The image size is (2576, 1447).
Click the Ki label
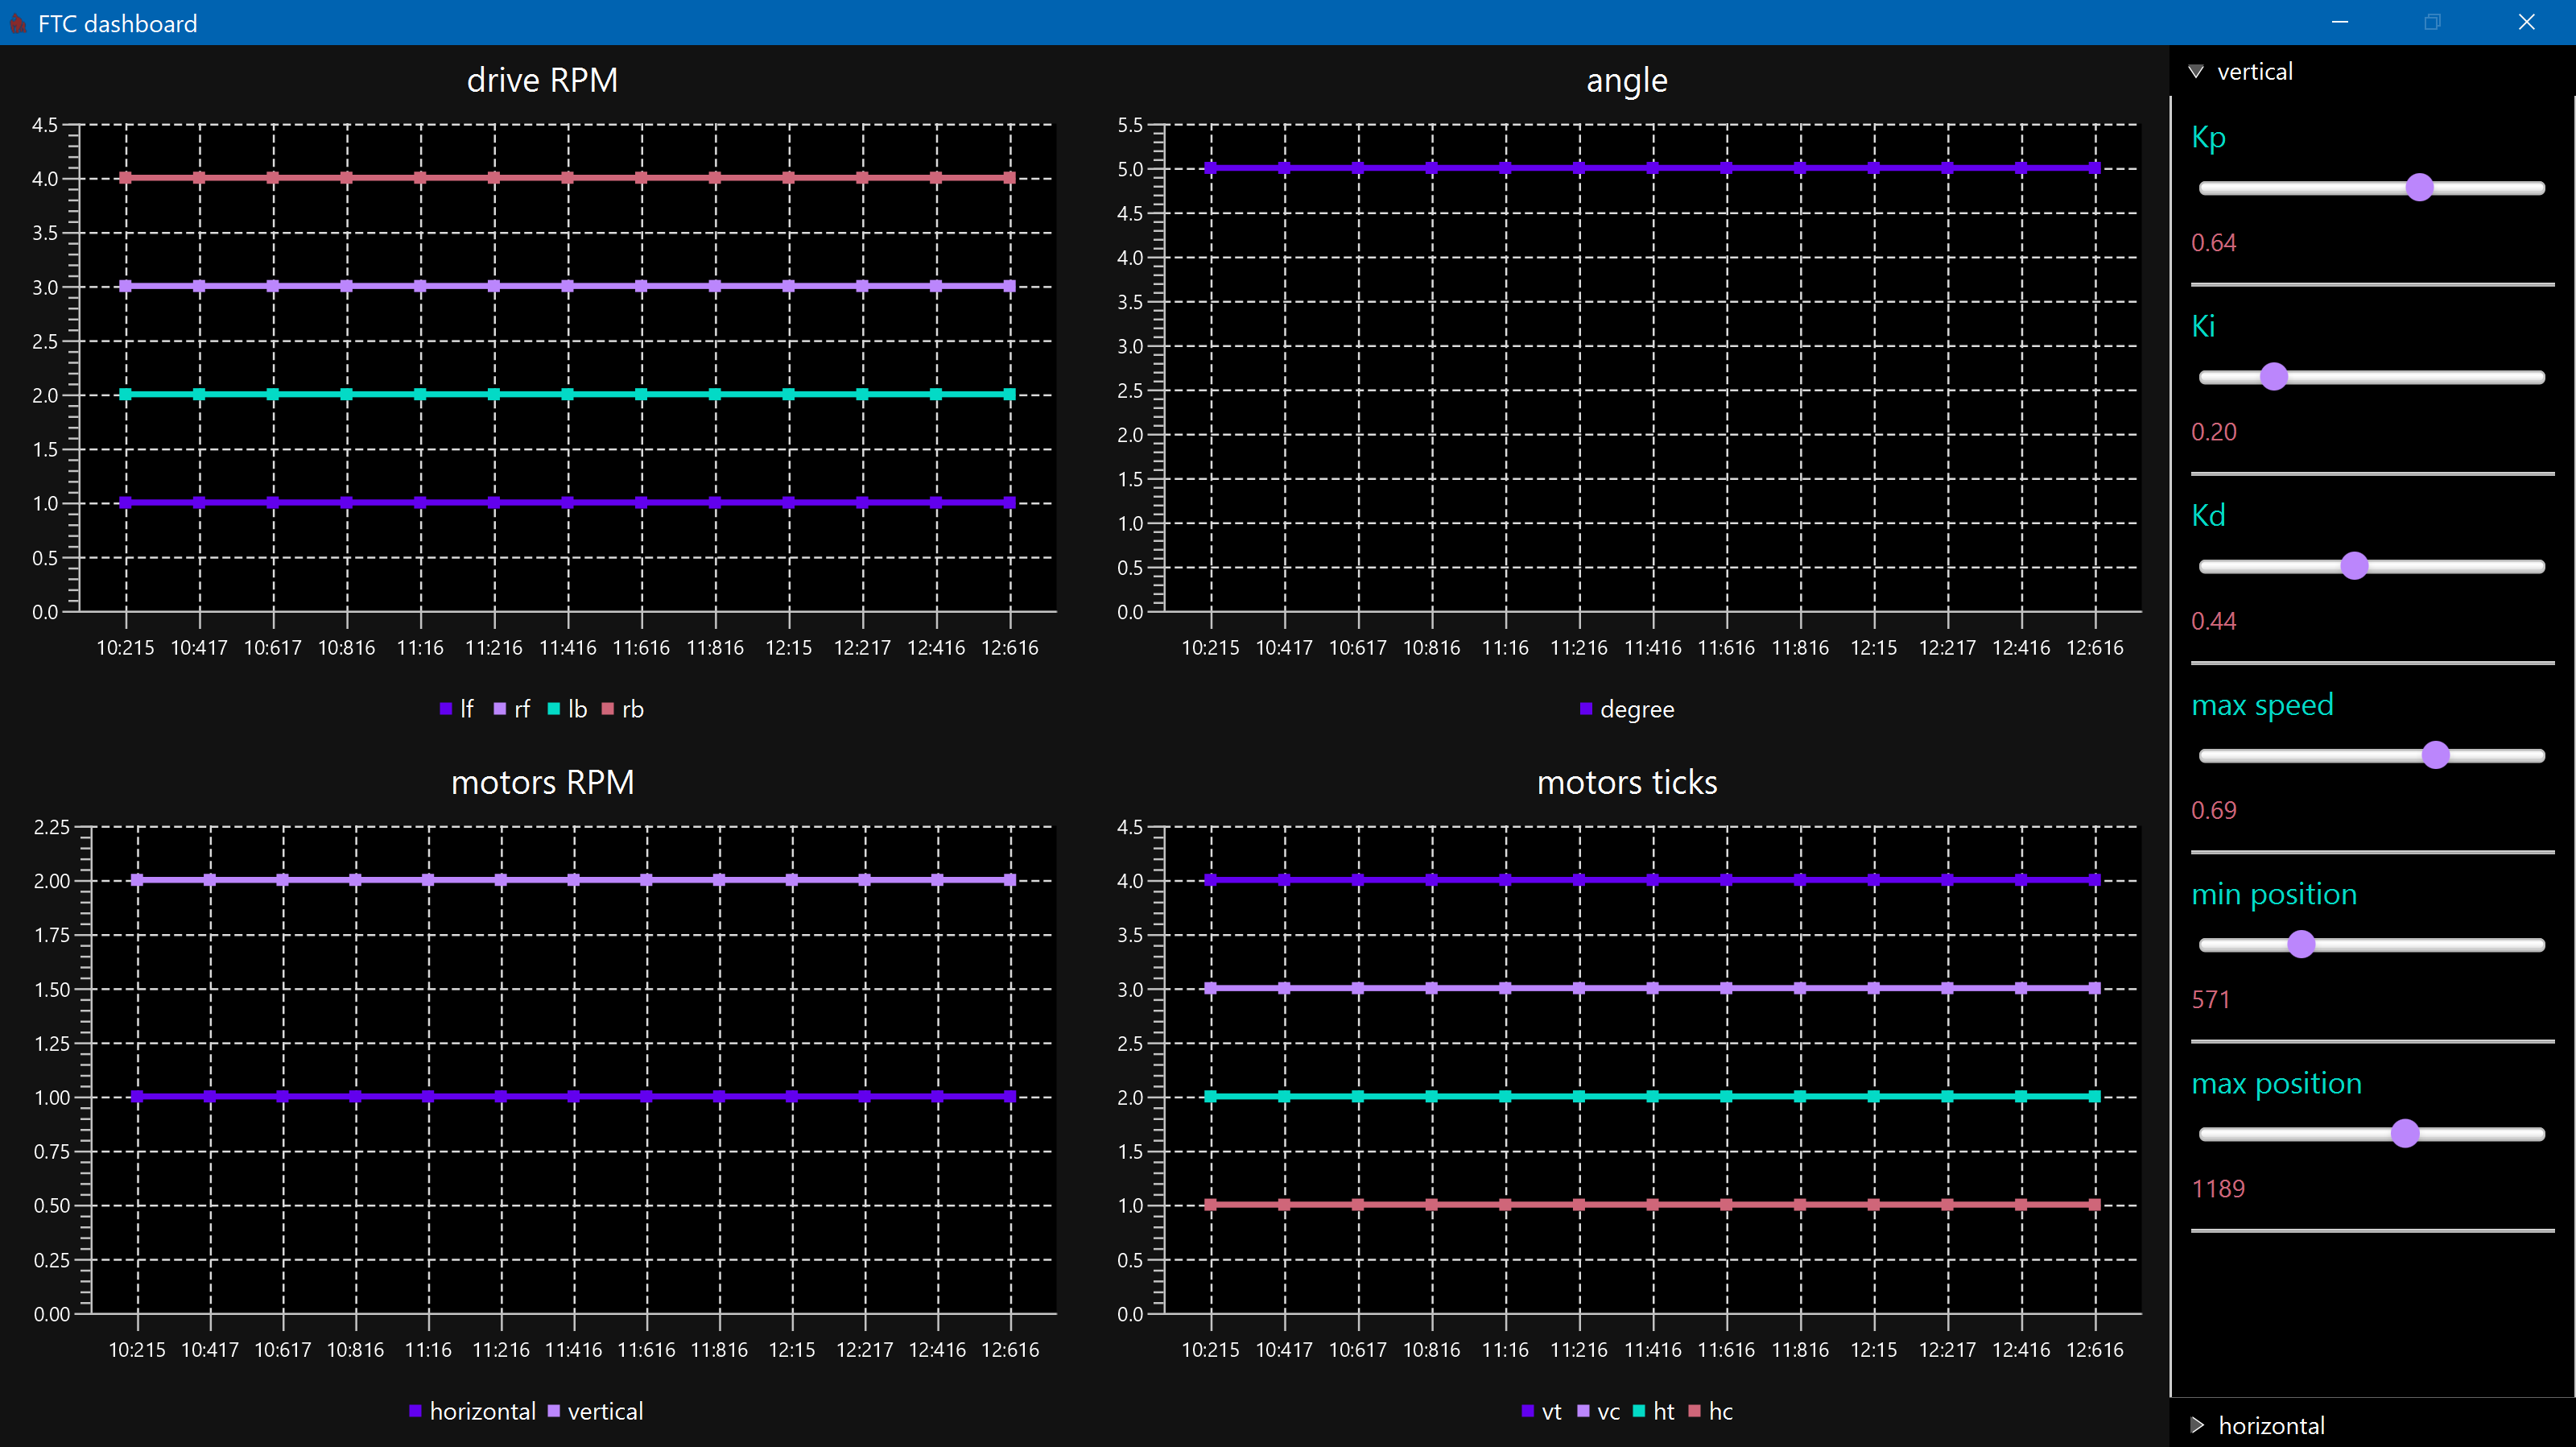pyautogui.click(x=2203, y=326)
